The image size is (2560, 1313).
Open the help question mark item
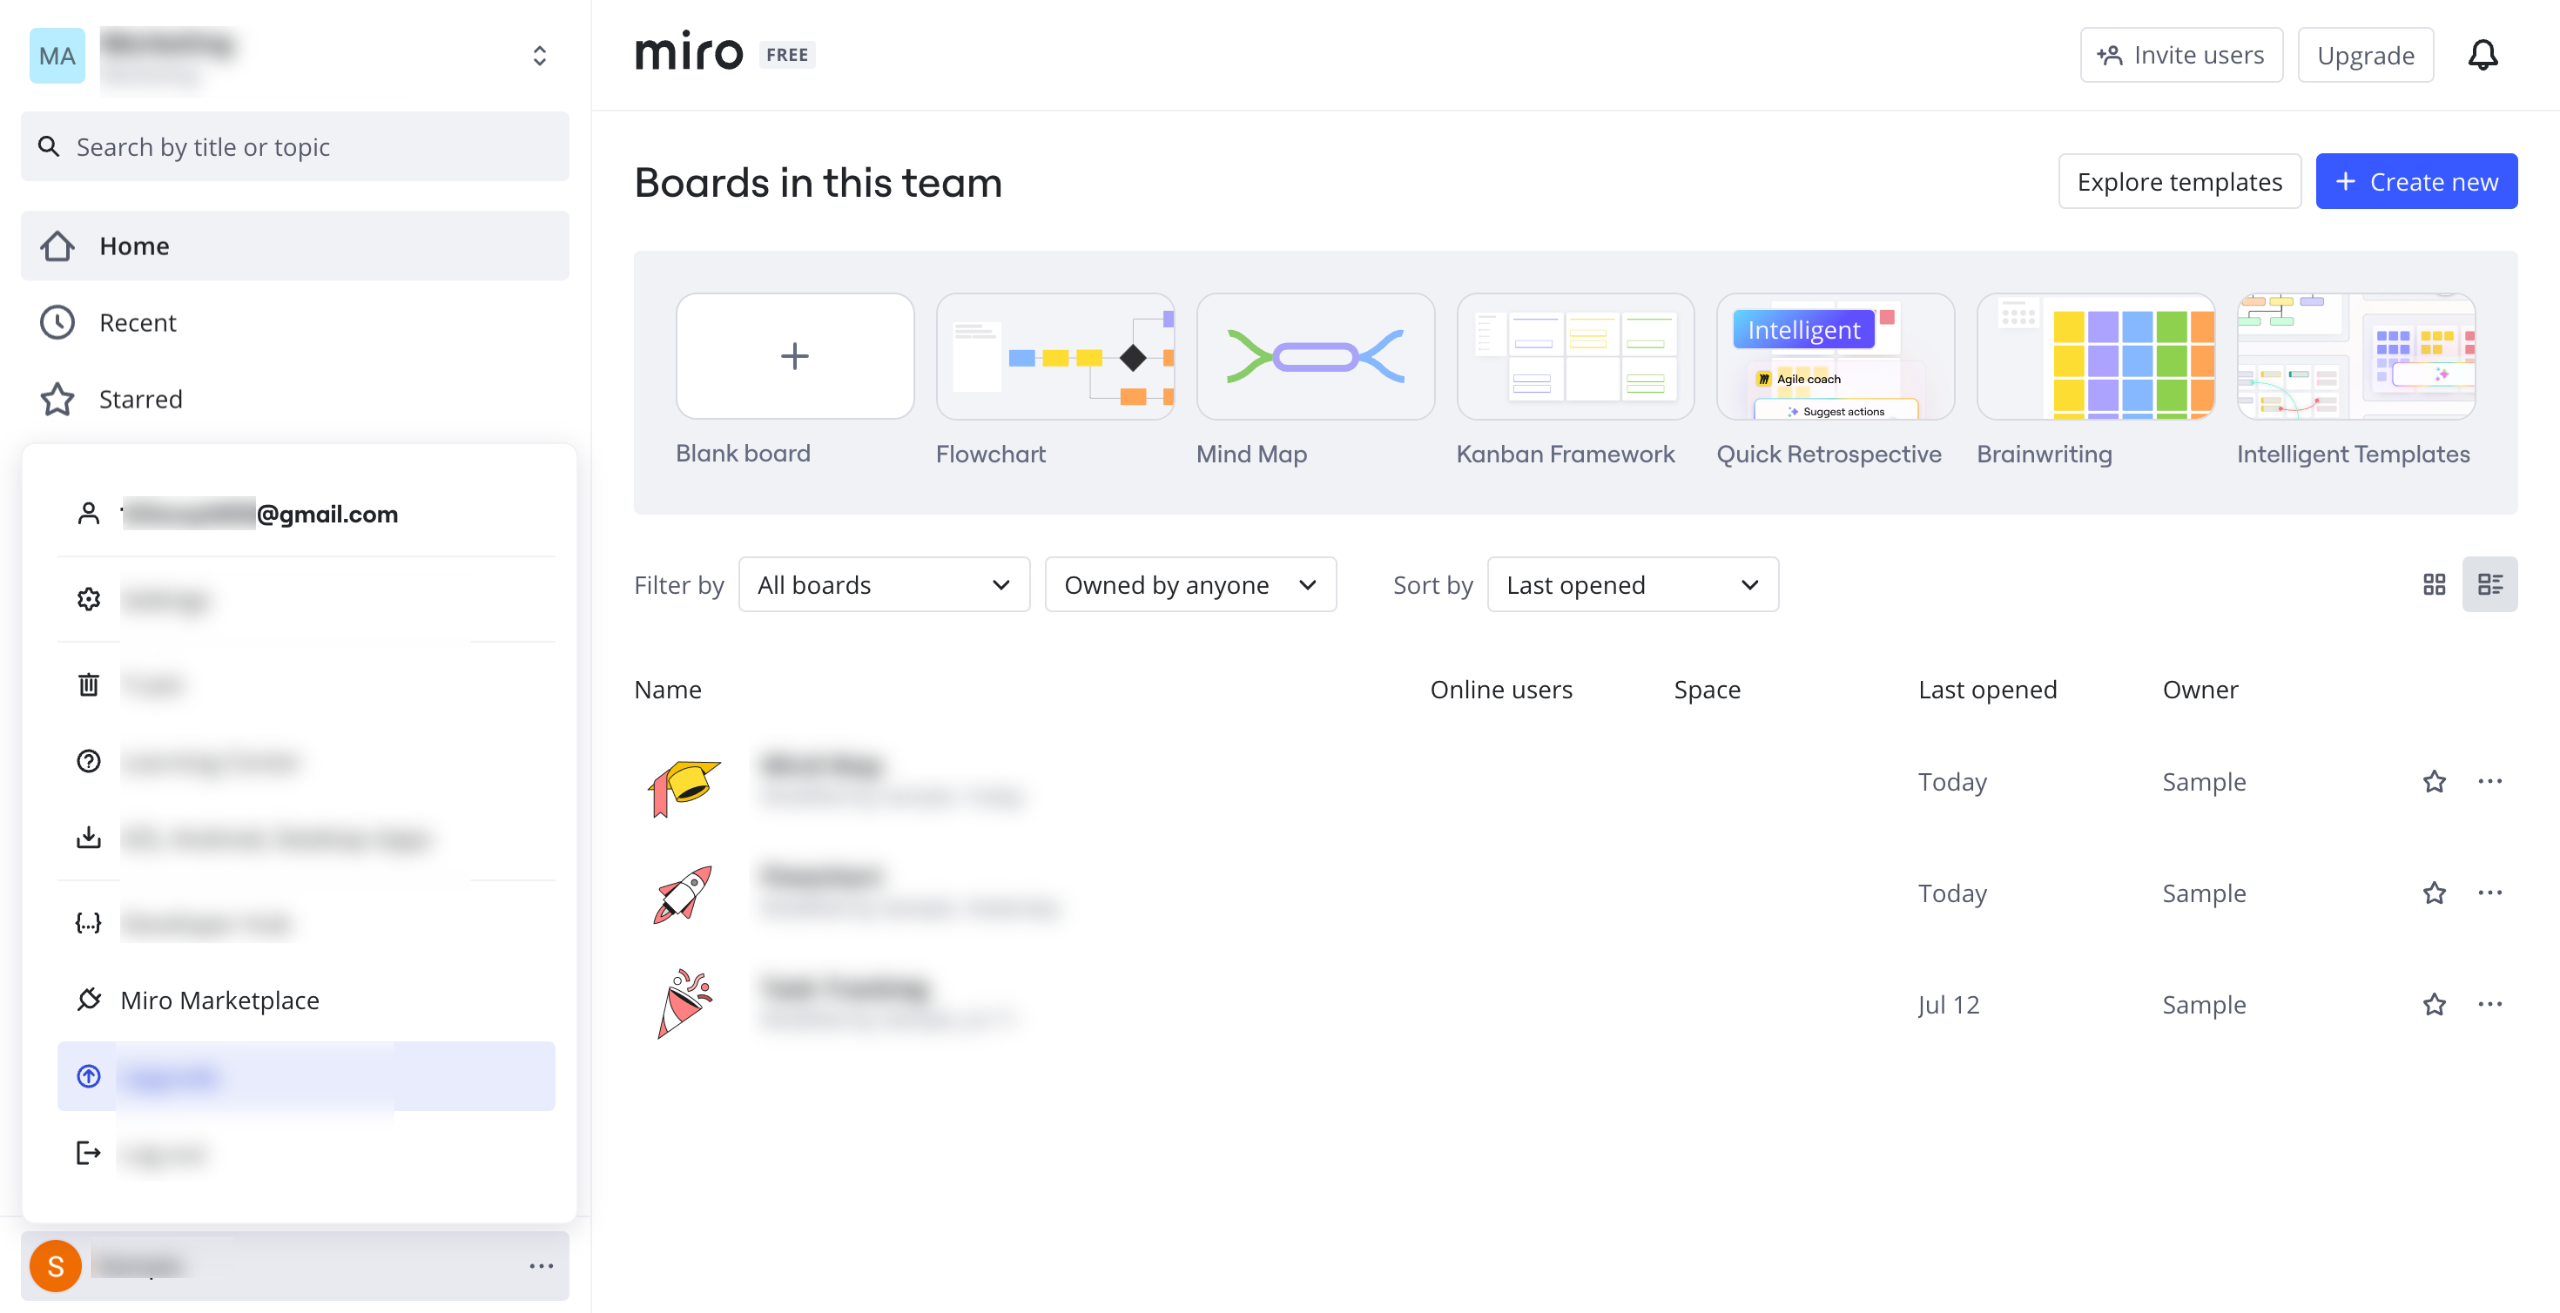[x=89, y=761]
